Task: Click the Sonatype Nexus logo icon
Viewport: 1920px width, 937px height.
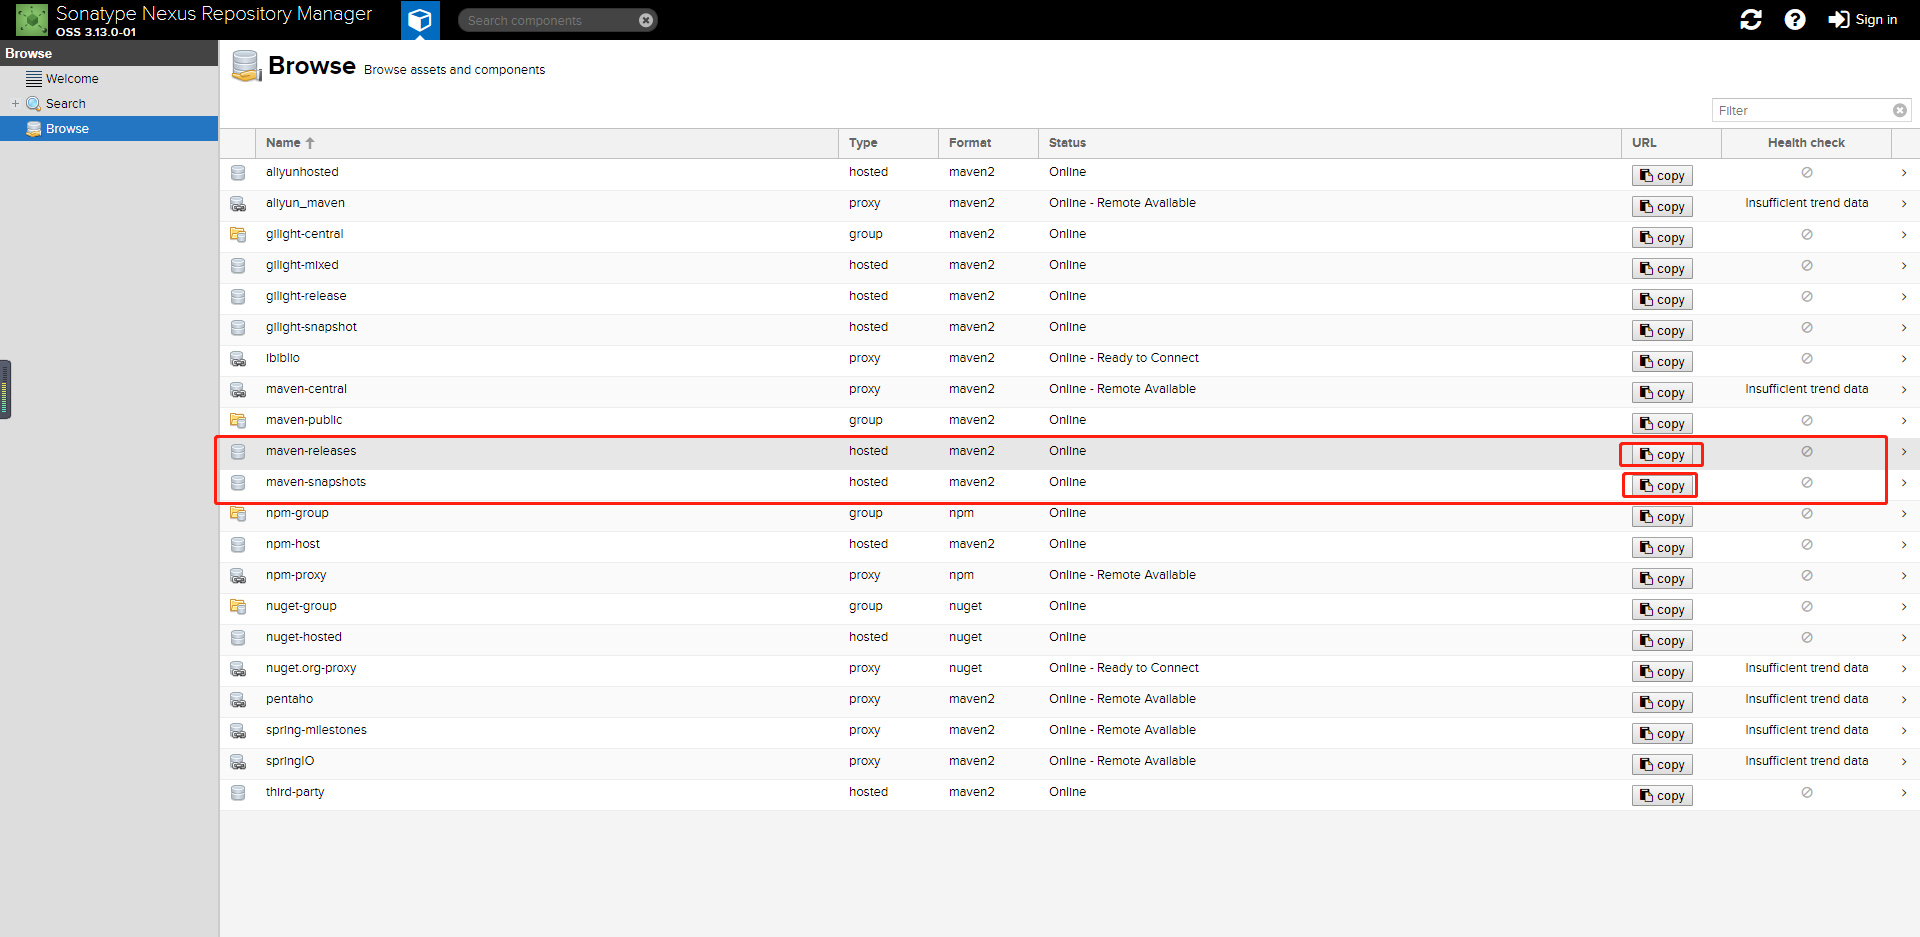Action: pos(31,19)
